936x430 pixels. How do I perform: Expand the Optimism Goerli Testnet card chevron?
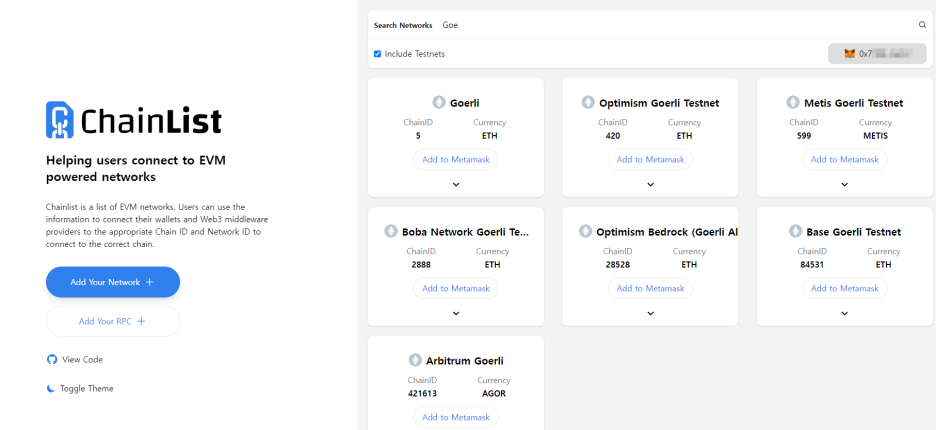(651, 185)
